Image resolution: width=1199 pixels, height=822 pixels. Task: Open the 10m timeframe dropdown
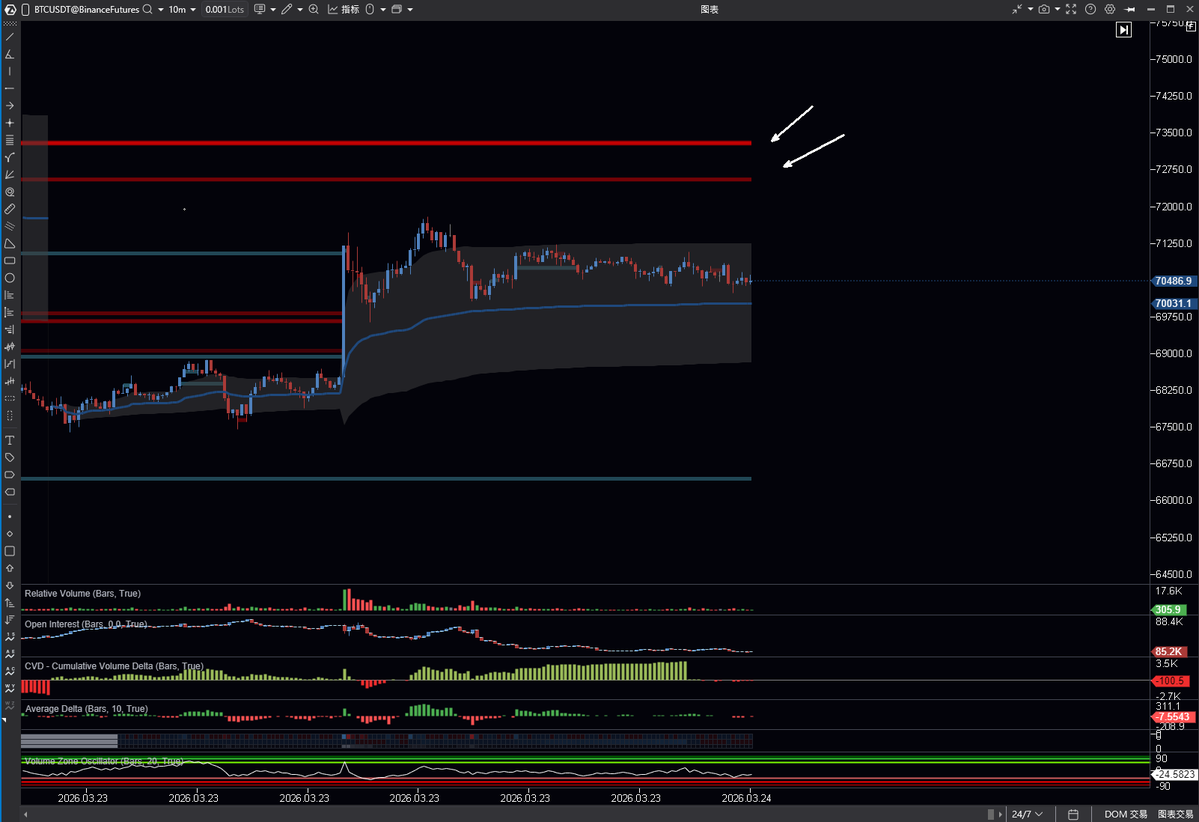(x=182, y=9)
